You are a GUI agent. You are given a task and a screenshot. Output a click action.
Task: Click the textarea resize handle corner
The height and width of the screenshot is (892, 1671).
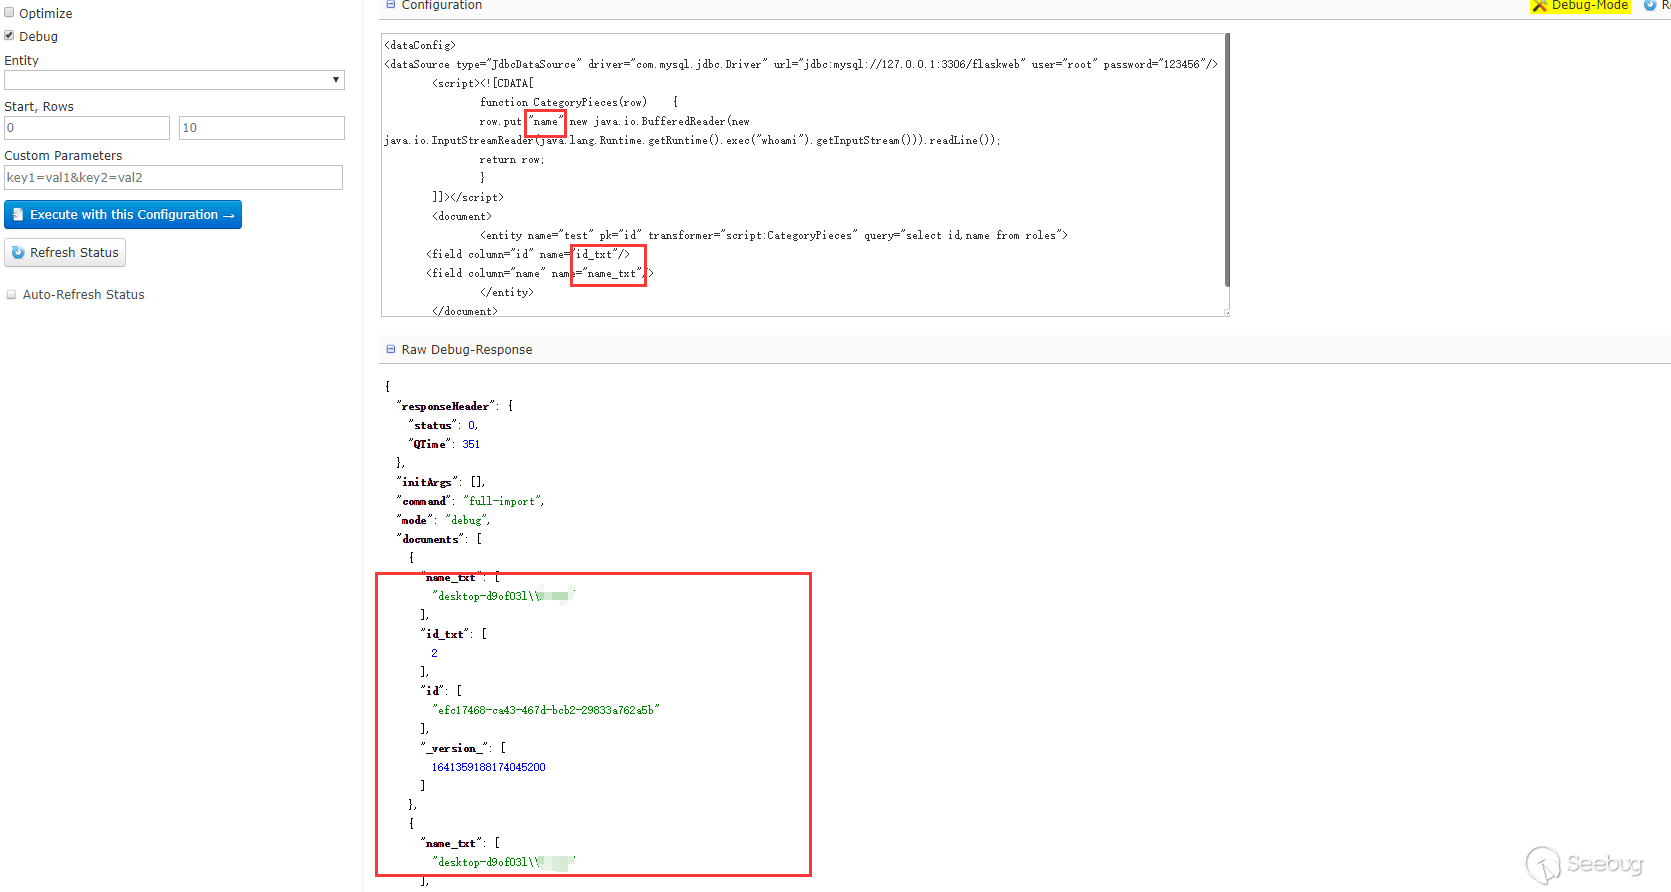pos(1226,313)
